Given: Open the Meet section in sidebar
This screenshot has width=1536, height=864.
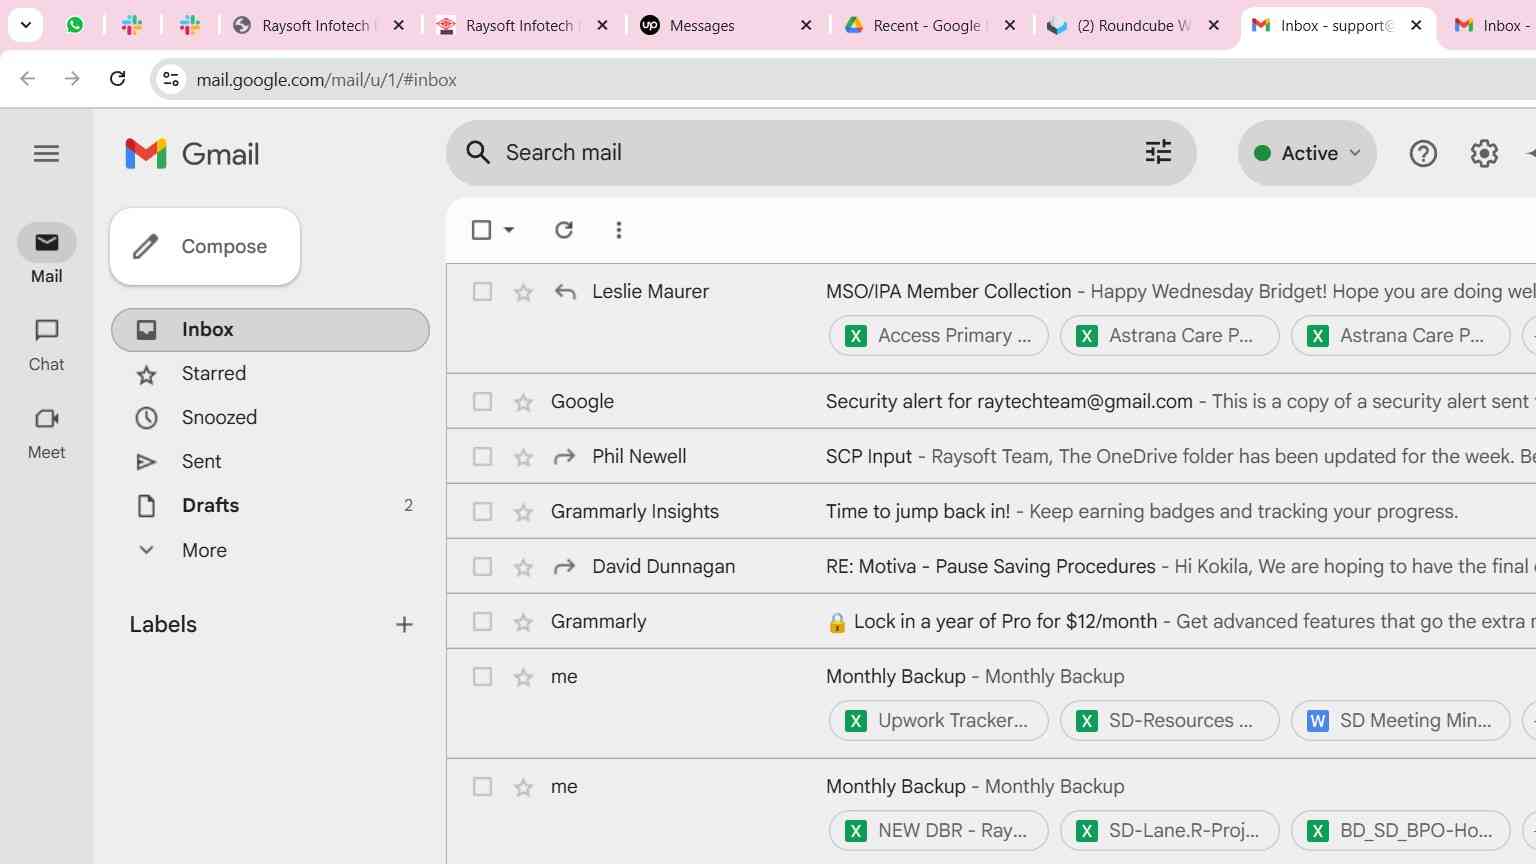Looking at the screenshot, I should pos(46,432).
